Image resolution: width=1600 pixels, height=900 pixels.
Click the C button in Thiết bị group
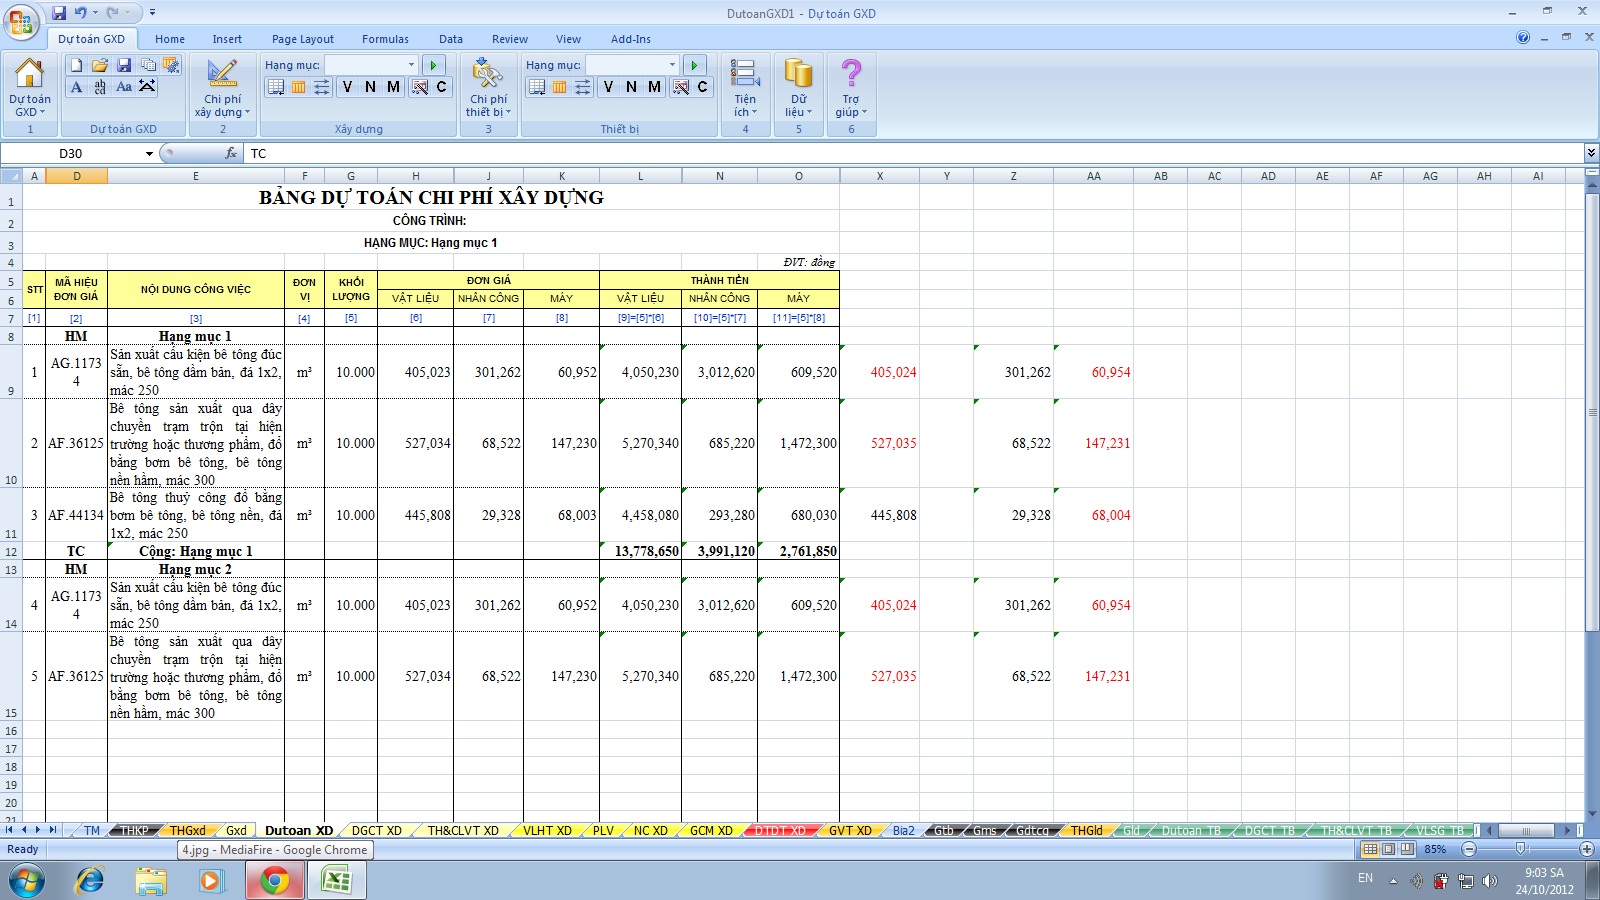pyautogui.click(x=702, y=87)
